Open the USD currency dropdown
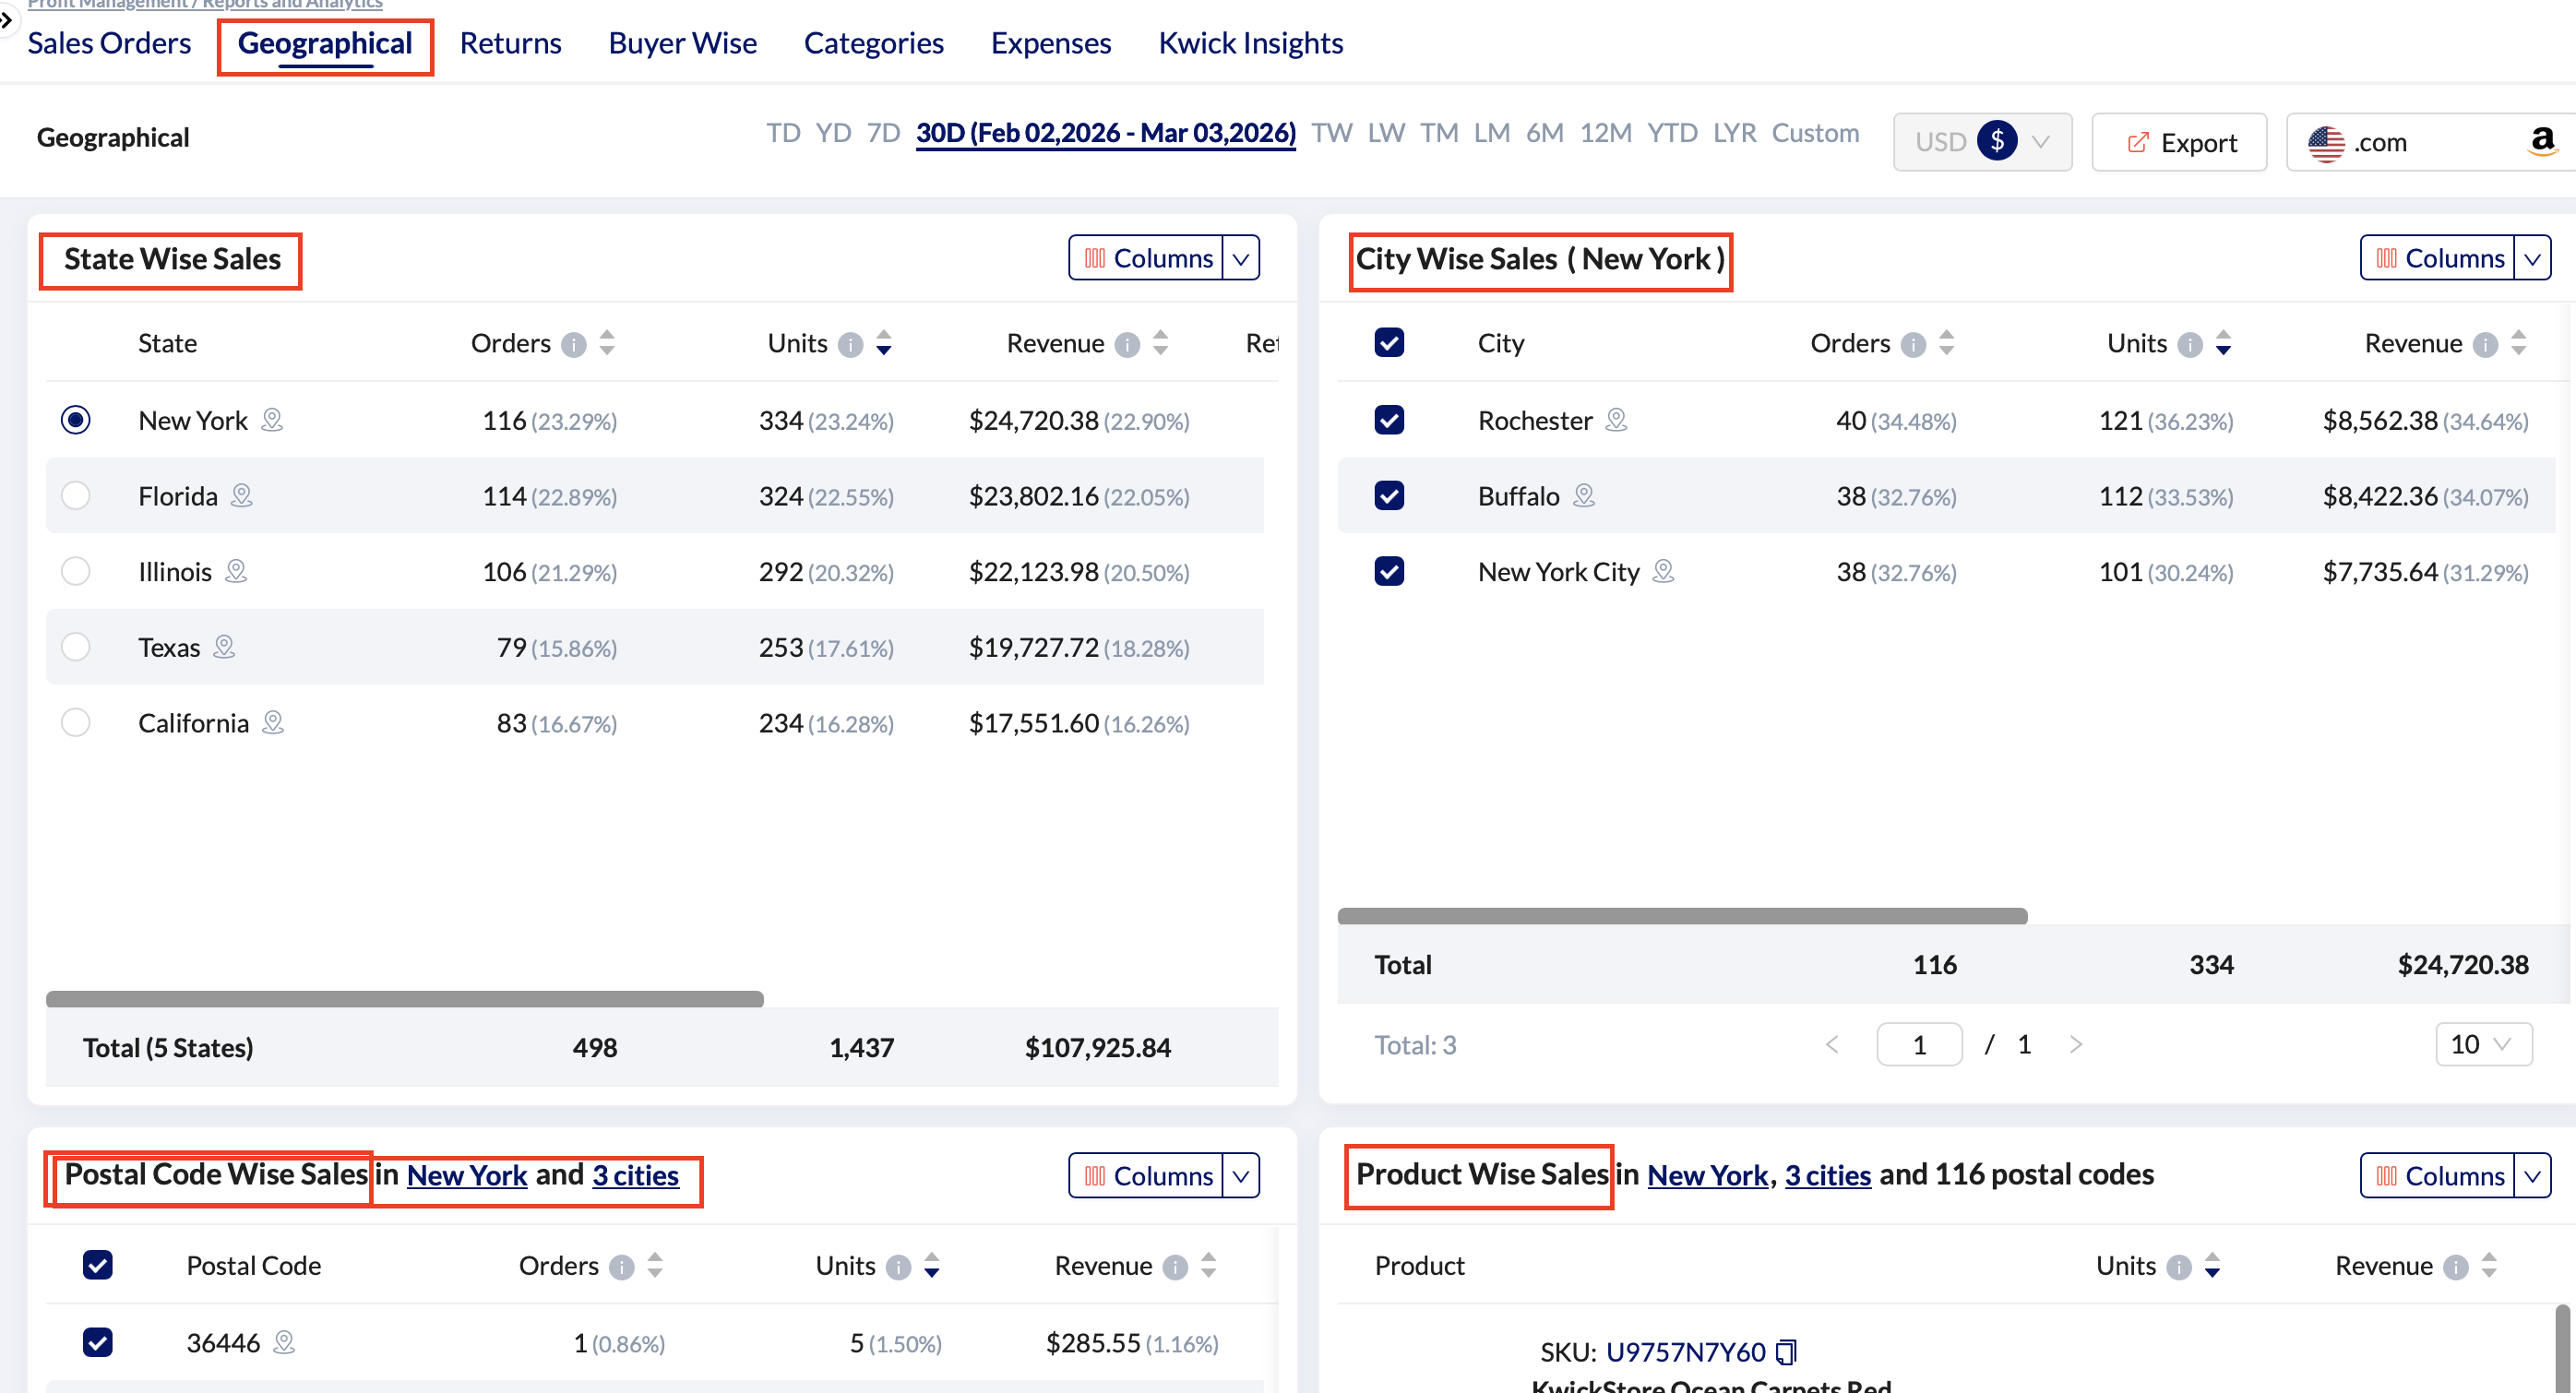This screenshot has height=1393, width=2576. [1981, 142]
